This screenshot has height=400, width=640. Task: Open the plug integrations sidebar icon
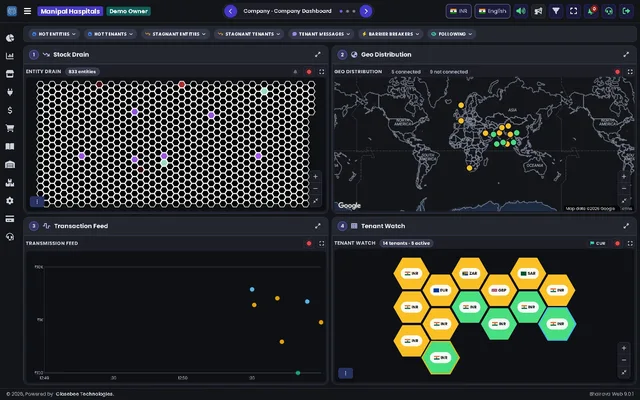click(x=10, y=92)
